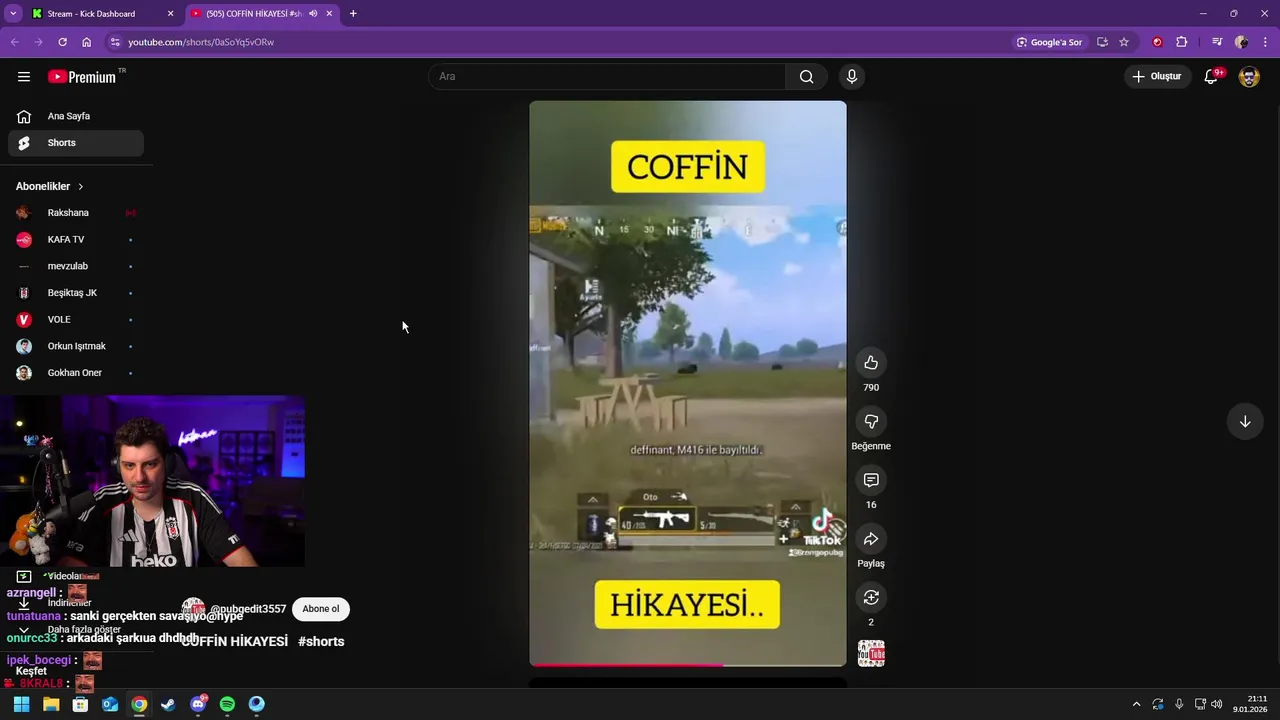Mute the YouTube tab audio icon
This screenshot has width=1280, height=720.
click(x=313, y=14)
